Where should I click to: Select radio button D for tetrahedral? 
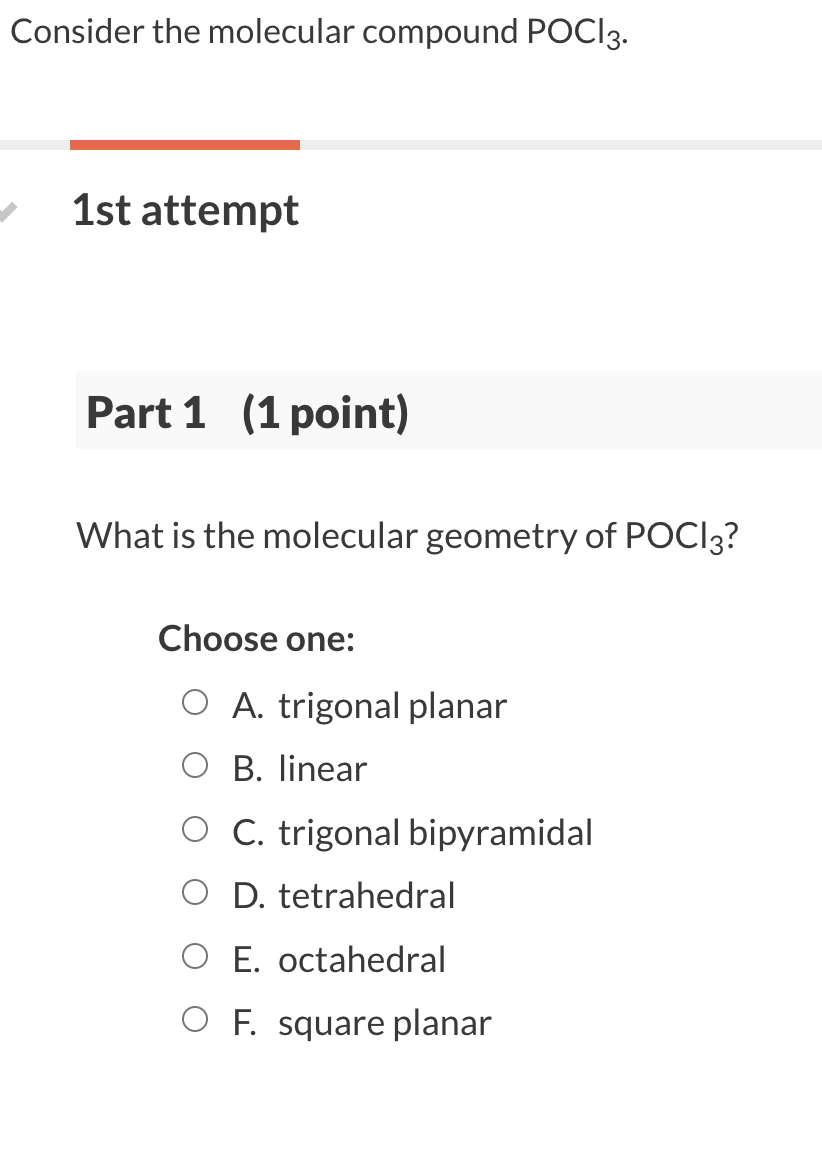195,892
